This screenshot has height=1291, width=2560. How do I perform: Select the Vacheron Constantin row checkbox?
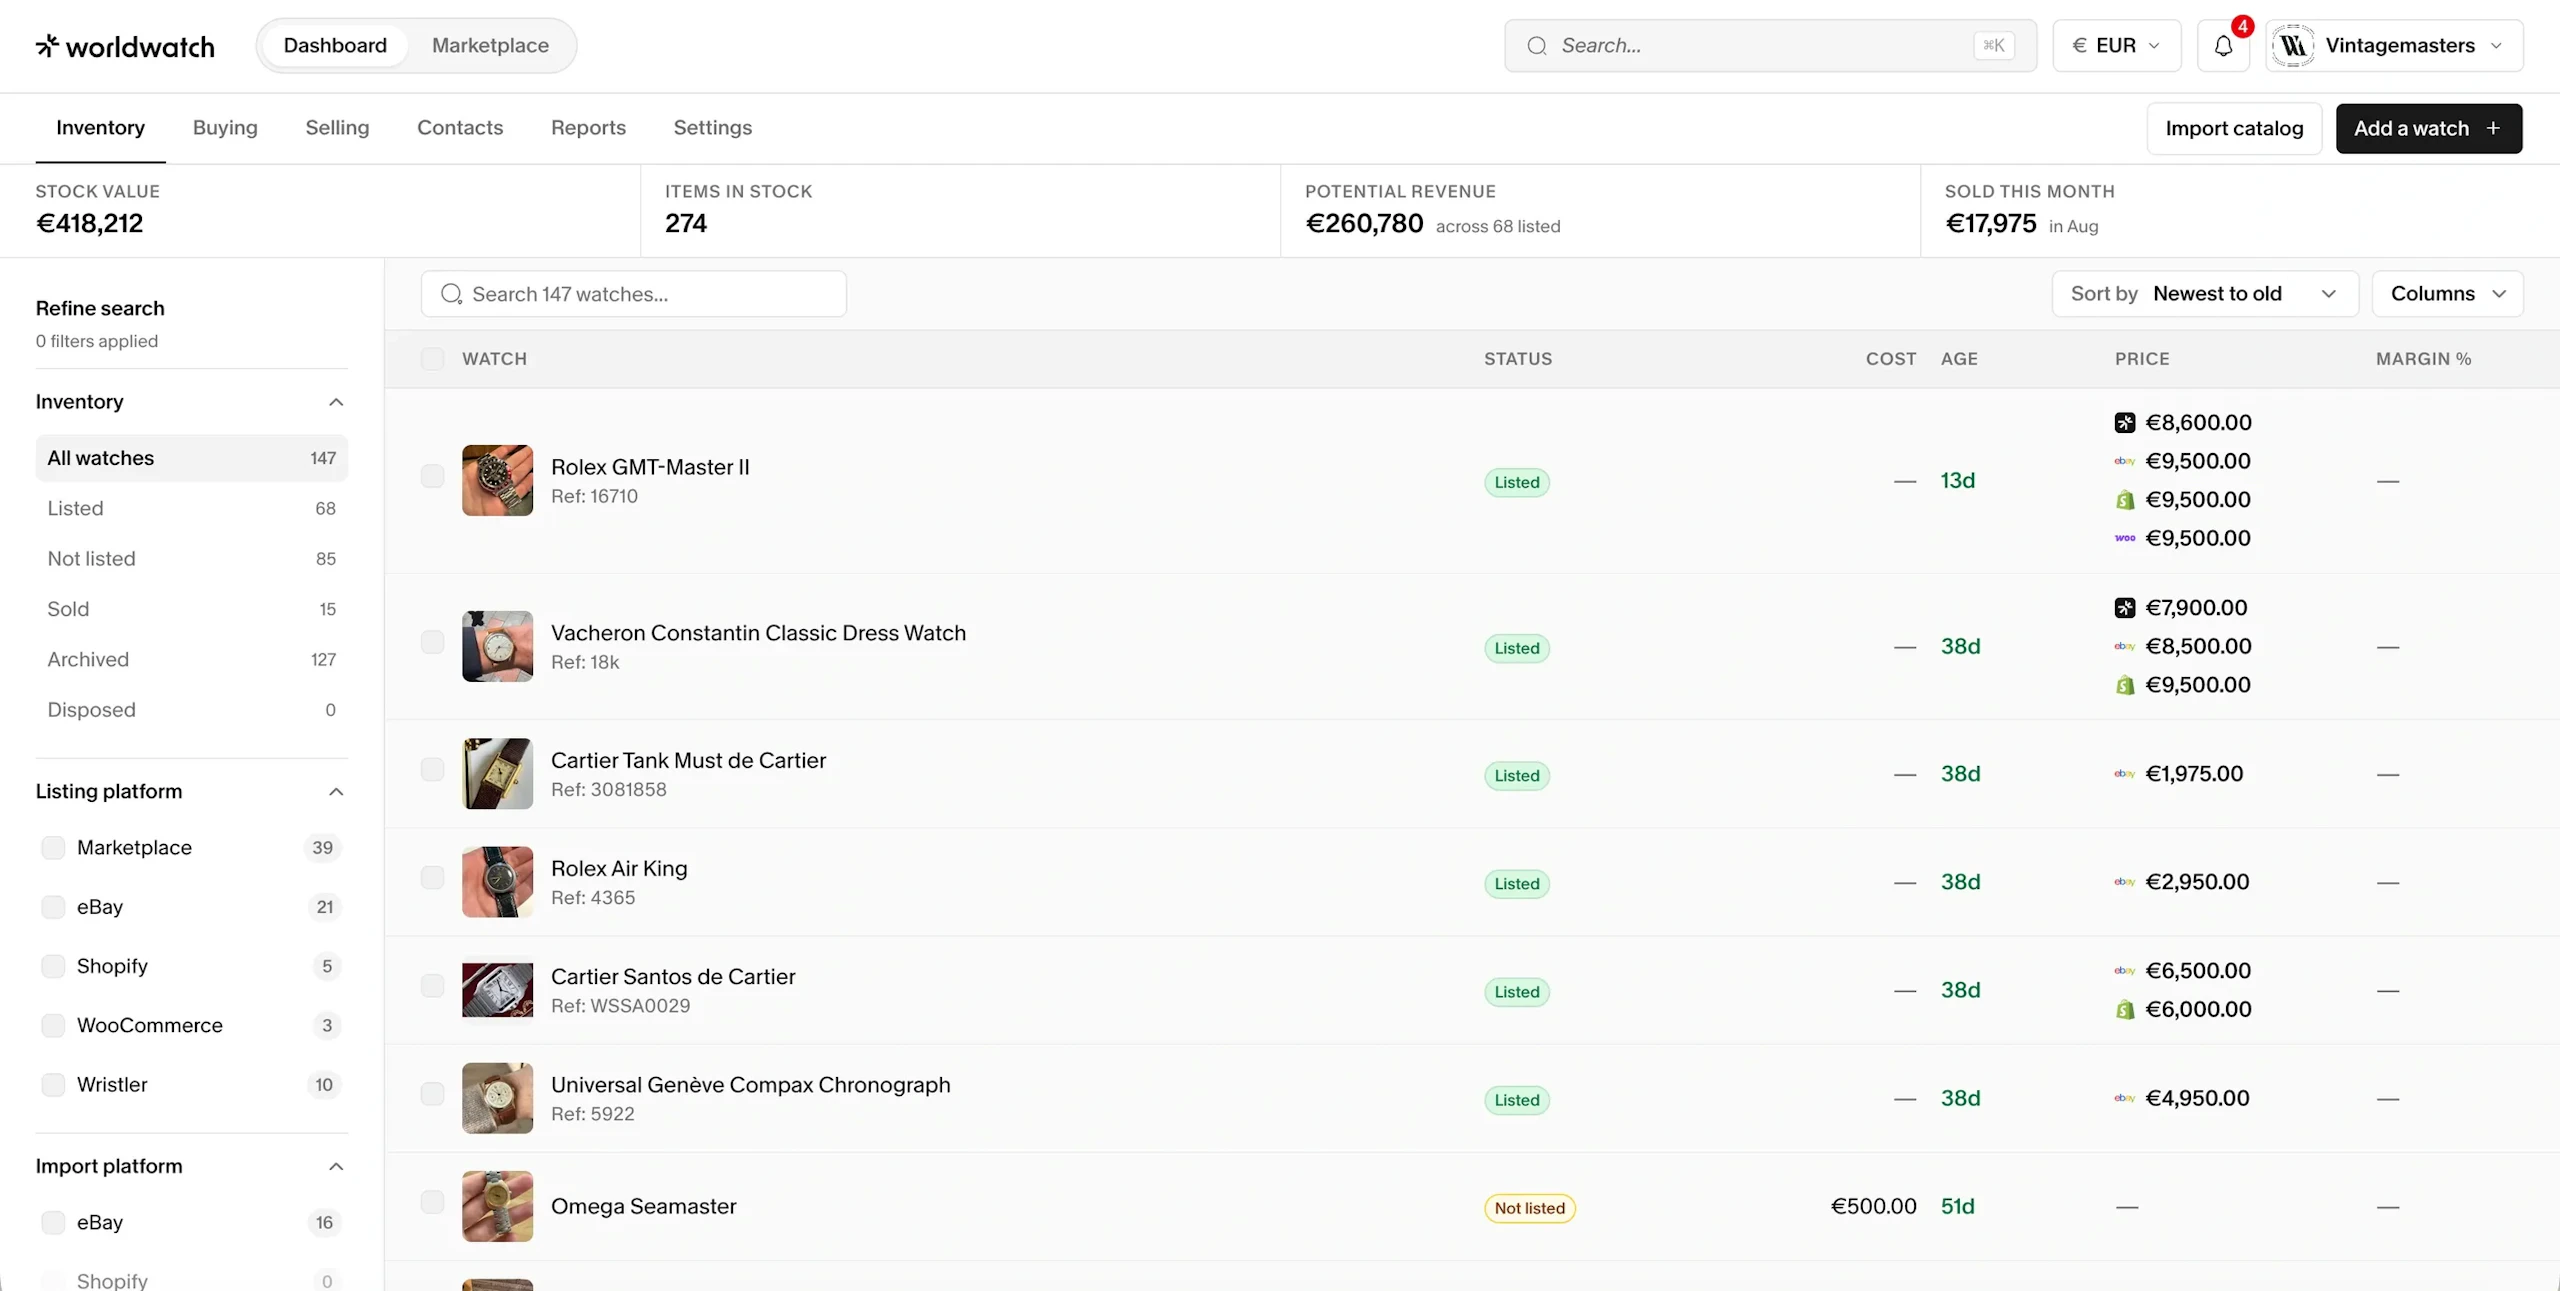point(432,642)
